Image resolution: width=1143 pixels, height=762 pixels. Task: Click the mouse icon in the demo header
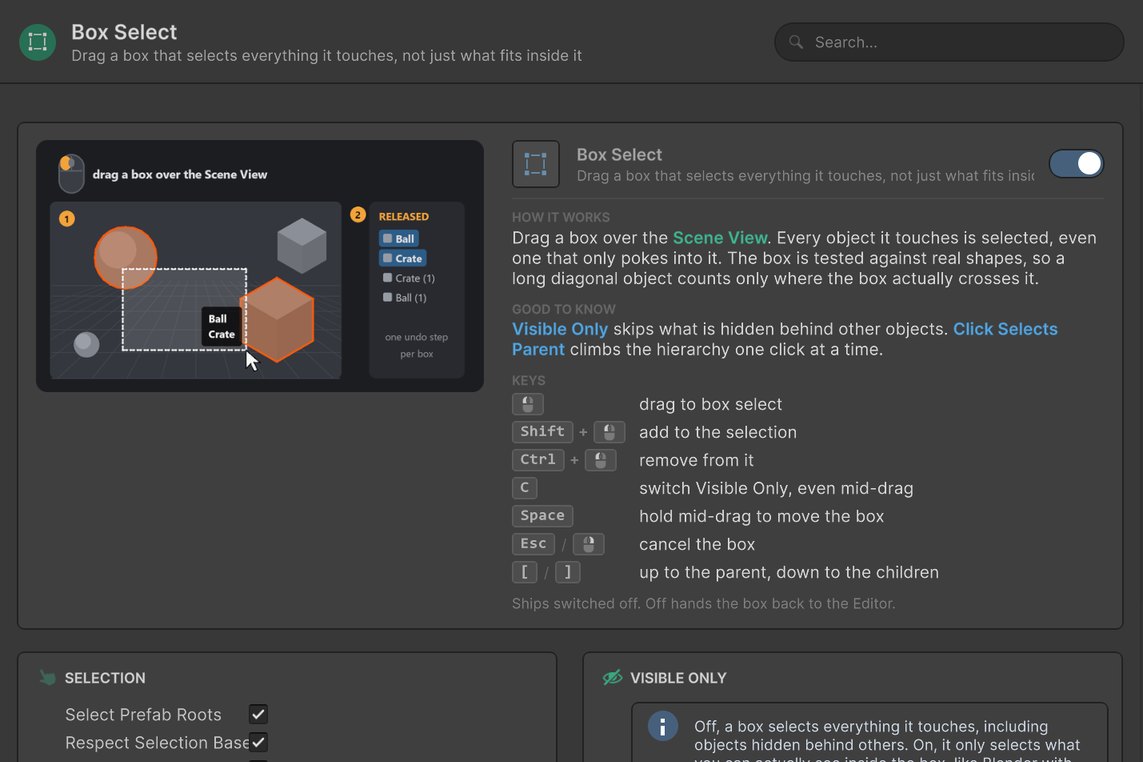pyautogui.click(x=71, y=174)
